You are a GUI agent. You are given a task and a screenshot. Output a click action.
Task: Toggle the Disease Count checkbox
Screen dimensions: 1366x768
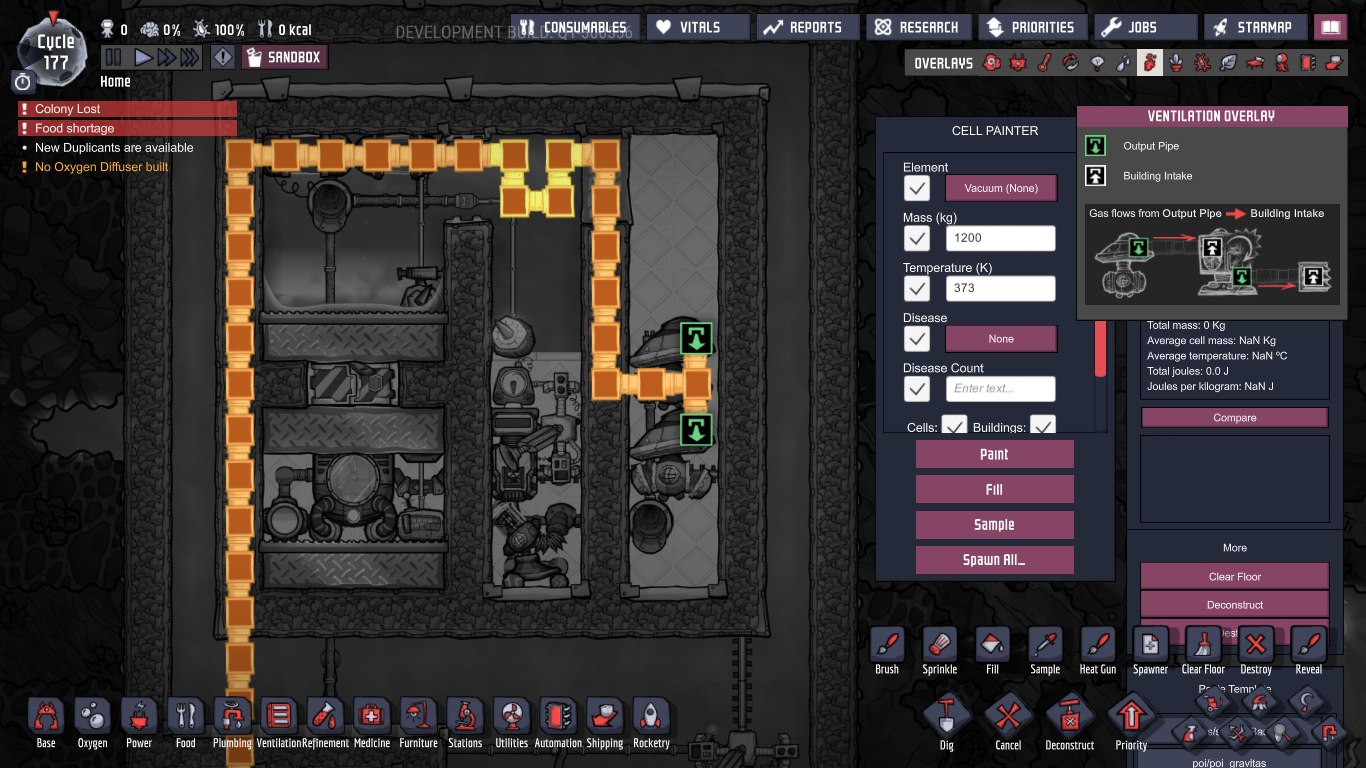coord(917,388)
